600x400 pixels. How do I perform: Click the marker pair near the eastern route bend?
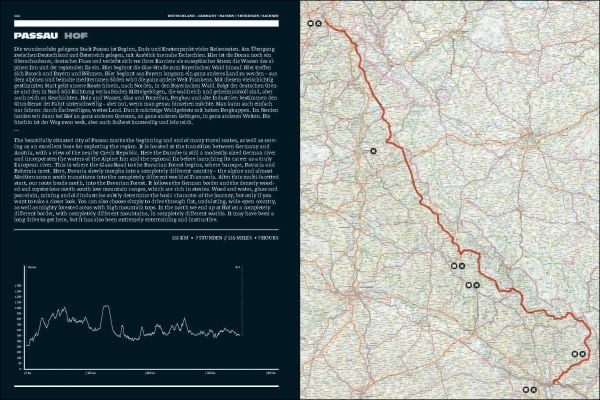(x=580, y=353)
